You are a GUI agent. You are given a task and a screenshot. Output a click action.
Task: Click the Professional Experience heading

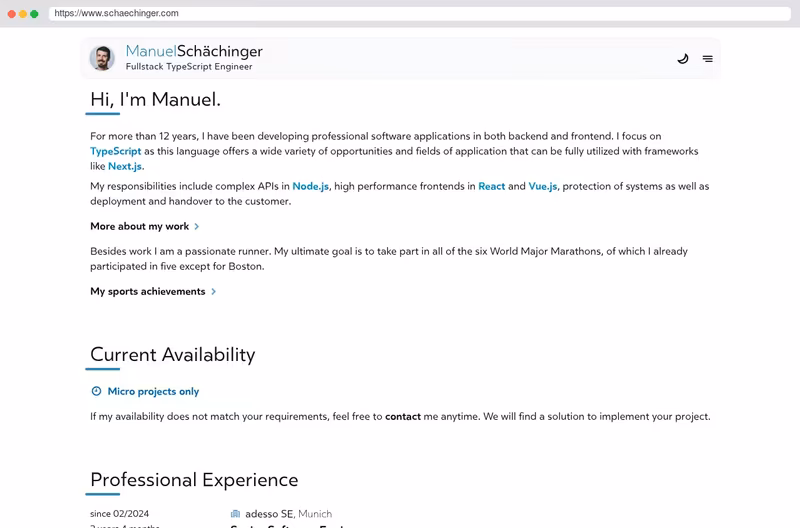[194, 480]
